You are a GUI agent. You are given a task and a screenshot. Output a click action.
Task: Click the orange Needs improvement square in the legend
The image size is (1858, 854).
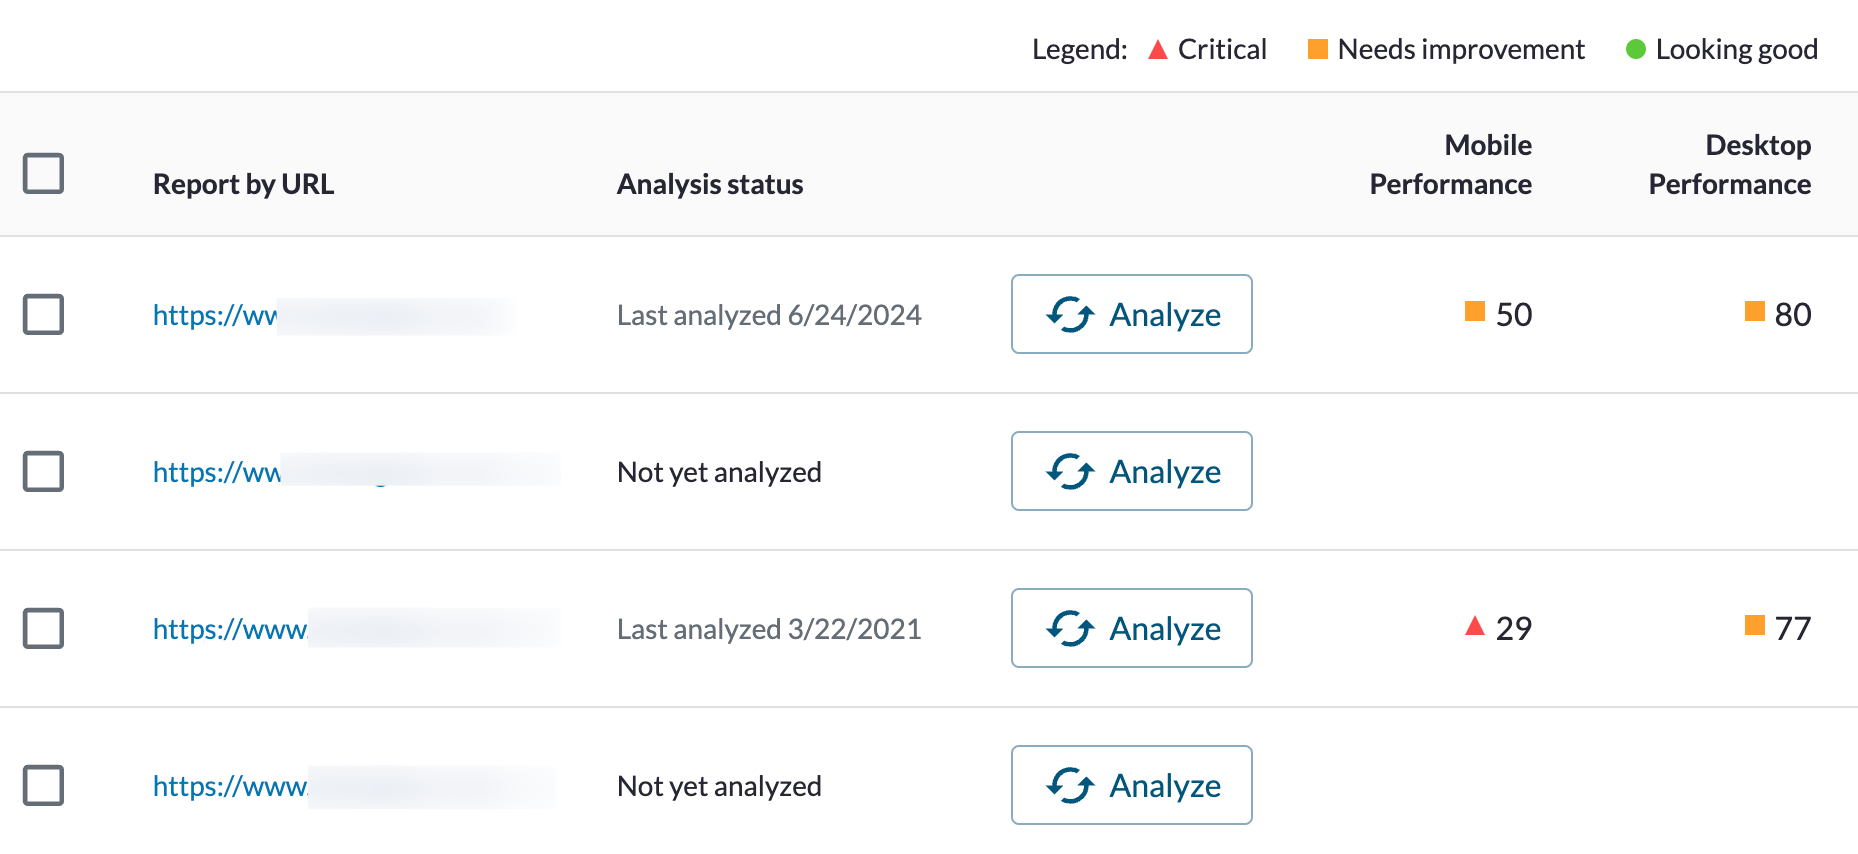click(1318, 49)
